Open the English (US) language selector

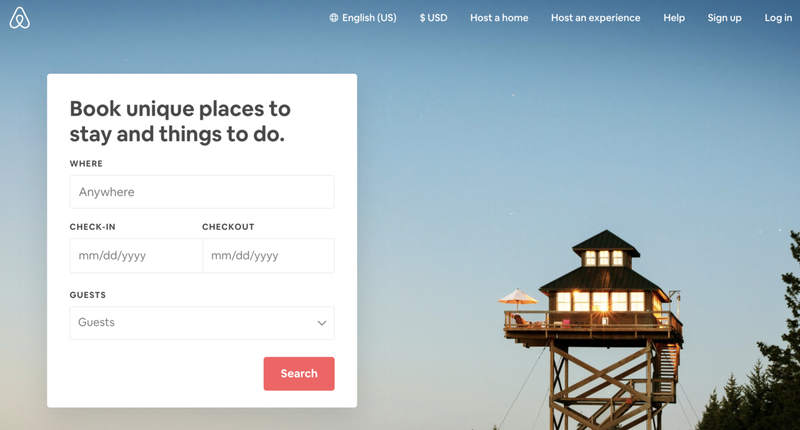pos(363,18)
